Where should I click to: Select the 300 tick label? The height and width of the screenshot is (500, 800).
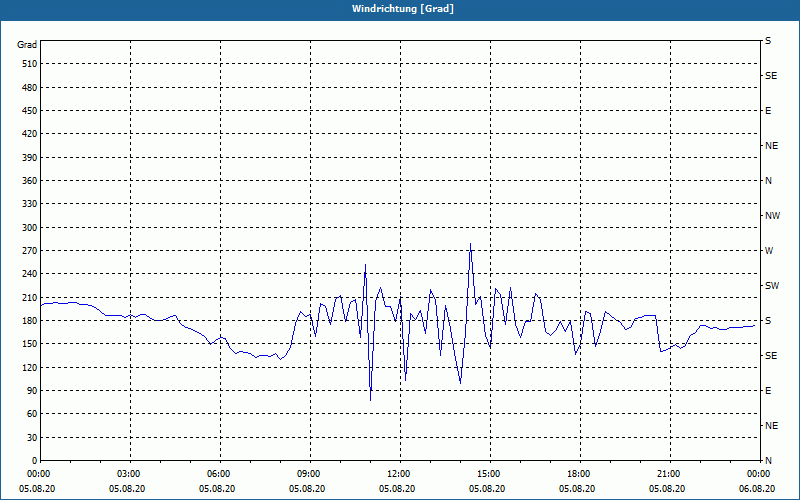30,228
